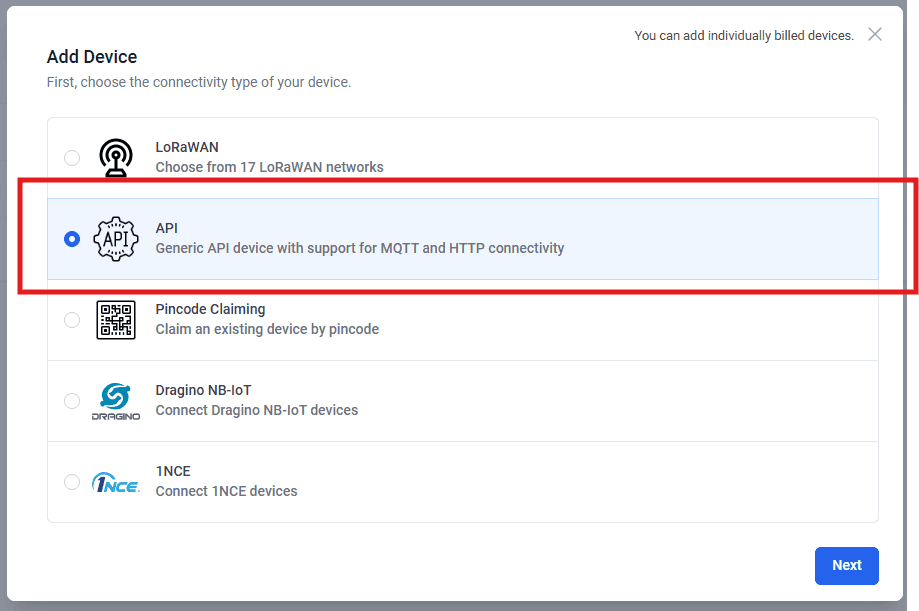Click the 1NCE logo icon
The height and width of the screenshot is (611, 919).
[x=116, y=483]
